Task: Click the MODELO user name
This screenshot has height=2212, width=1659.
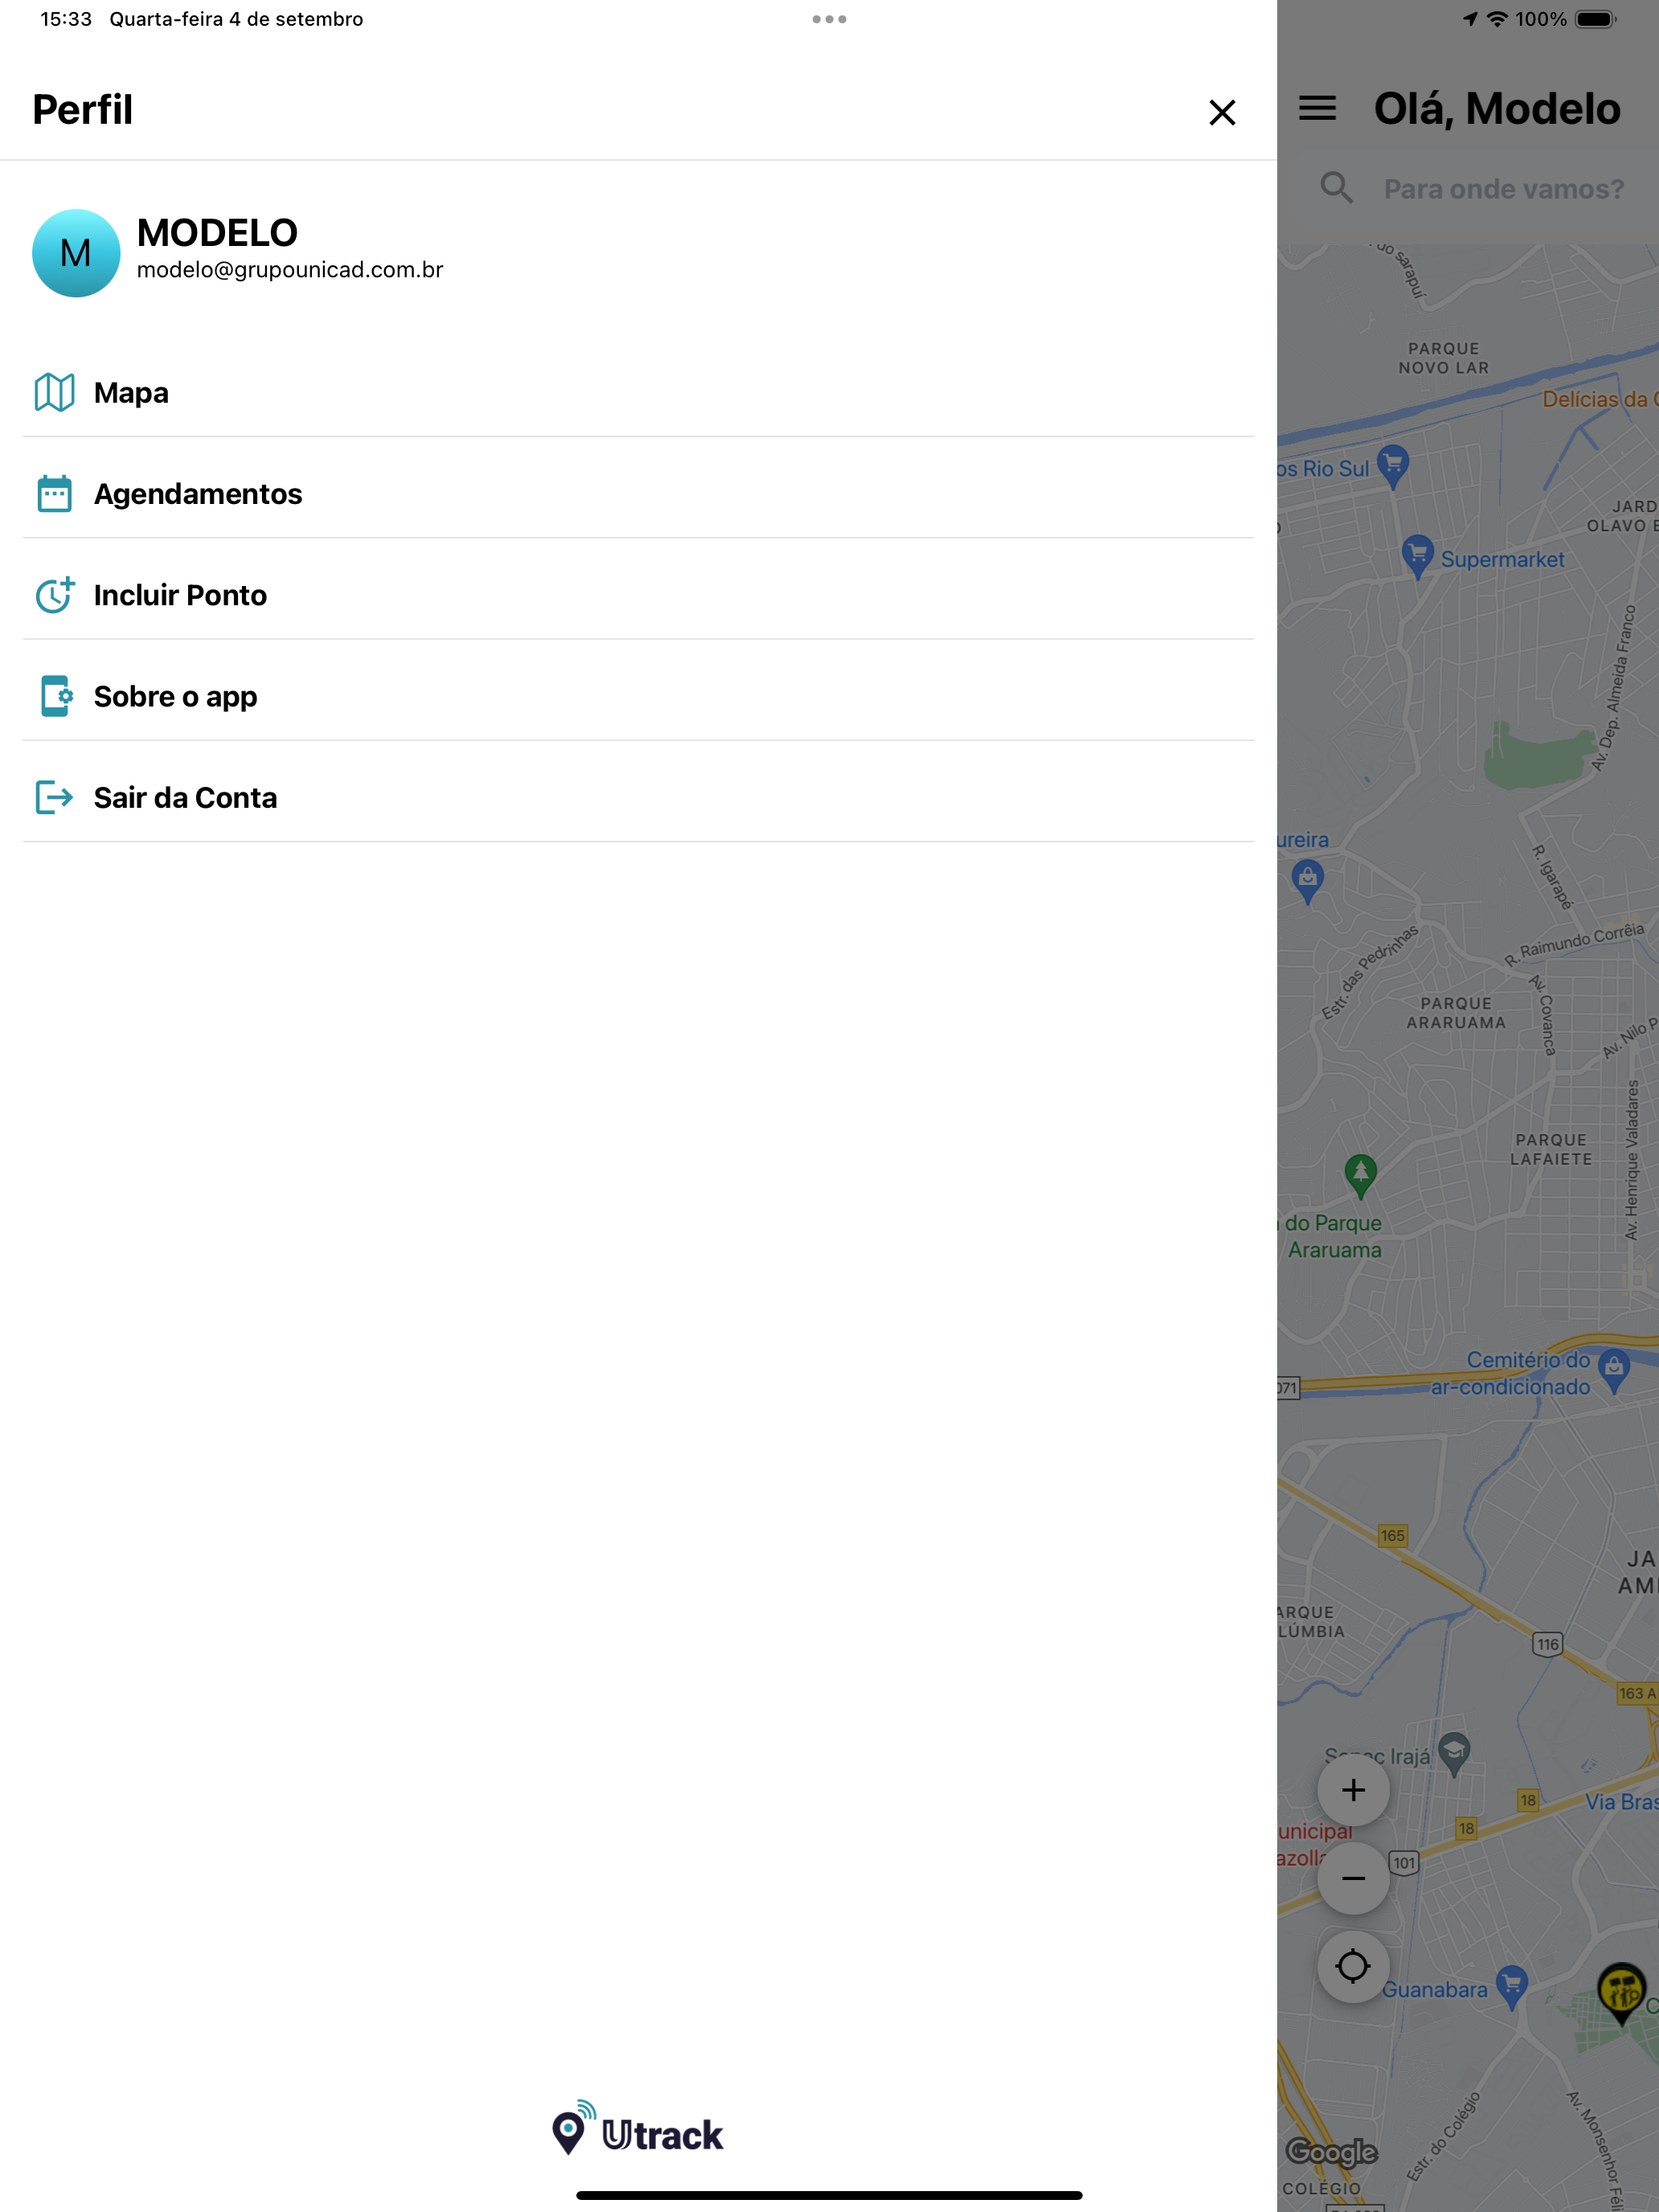Action: pos(217,233)
